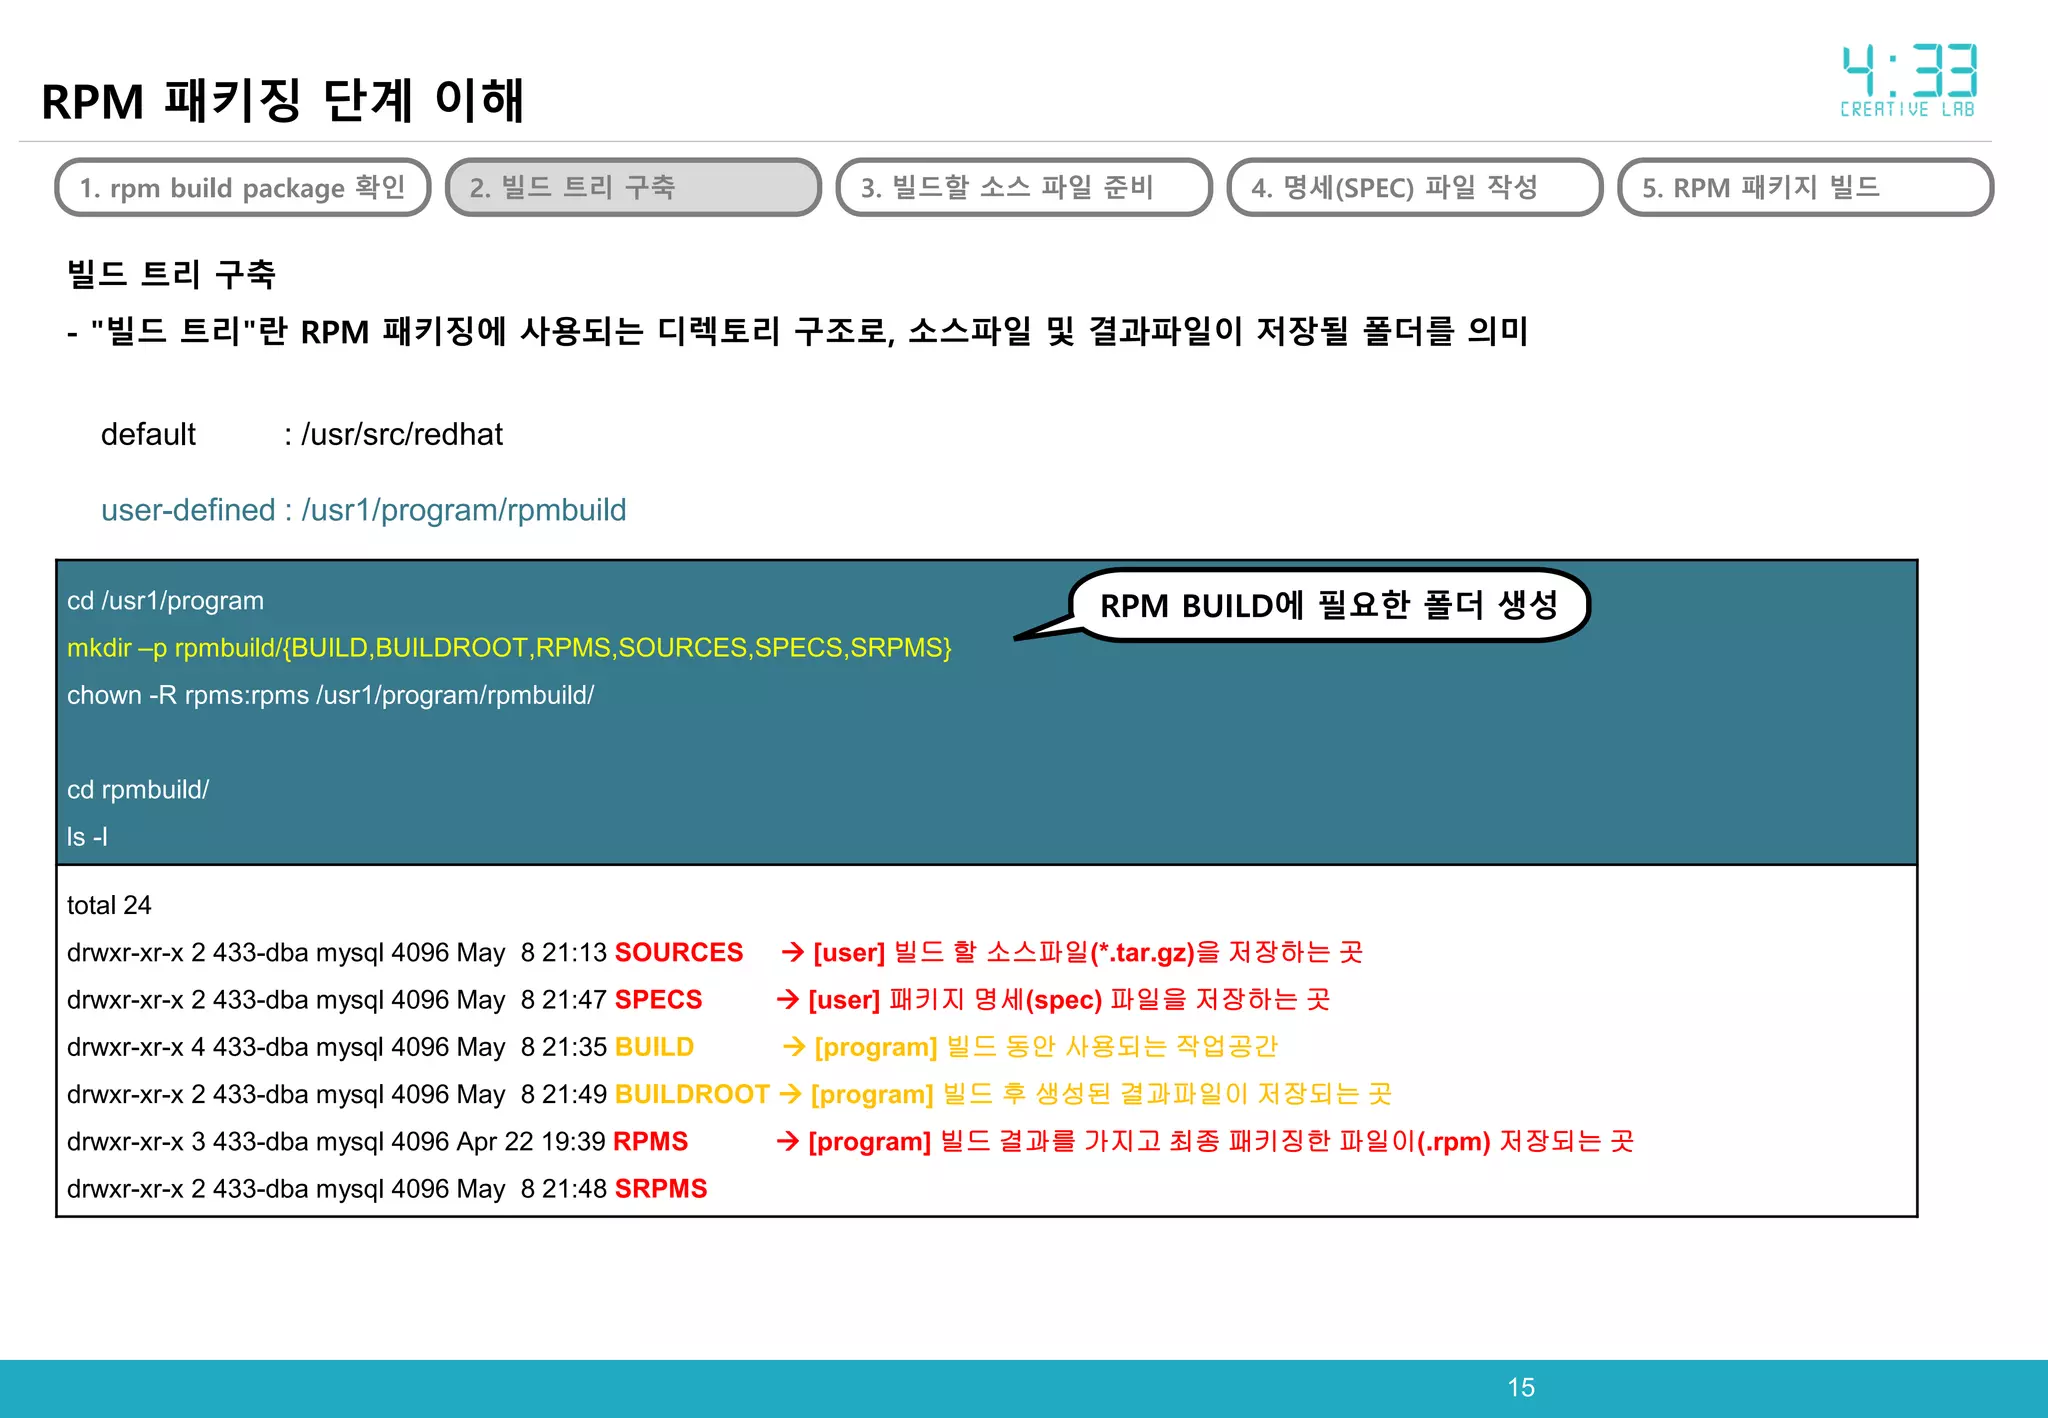Viewport: 2048px width, 1418px height.
Task: Select step '1. rpm build package 확인'
Action: (x=243, y=187)
